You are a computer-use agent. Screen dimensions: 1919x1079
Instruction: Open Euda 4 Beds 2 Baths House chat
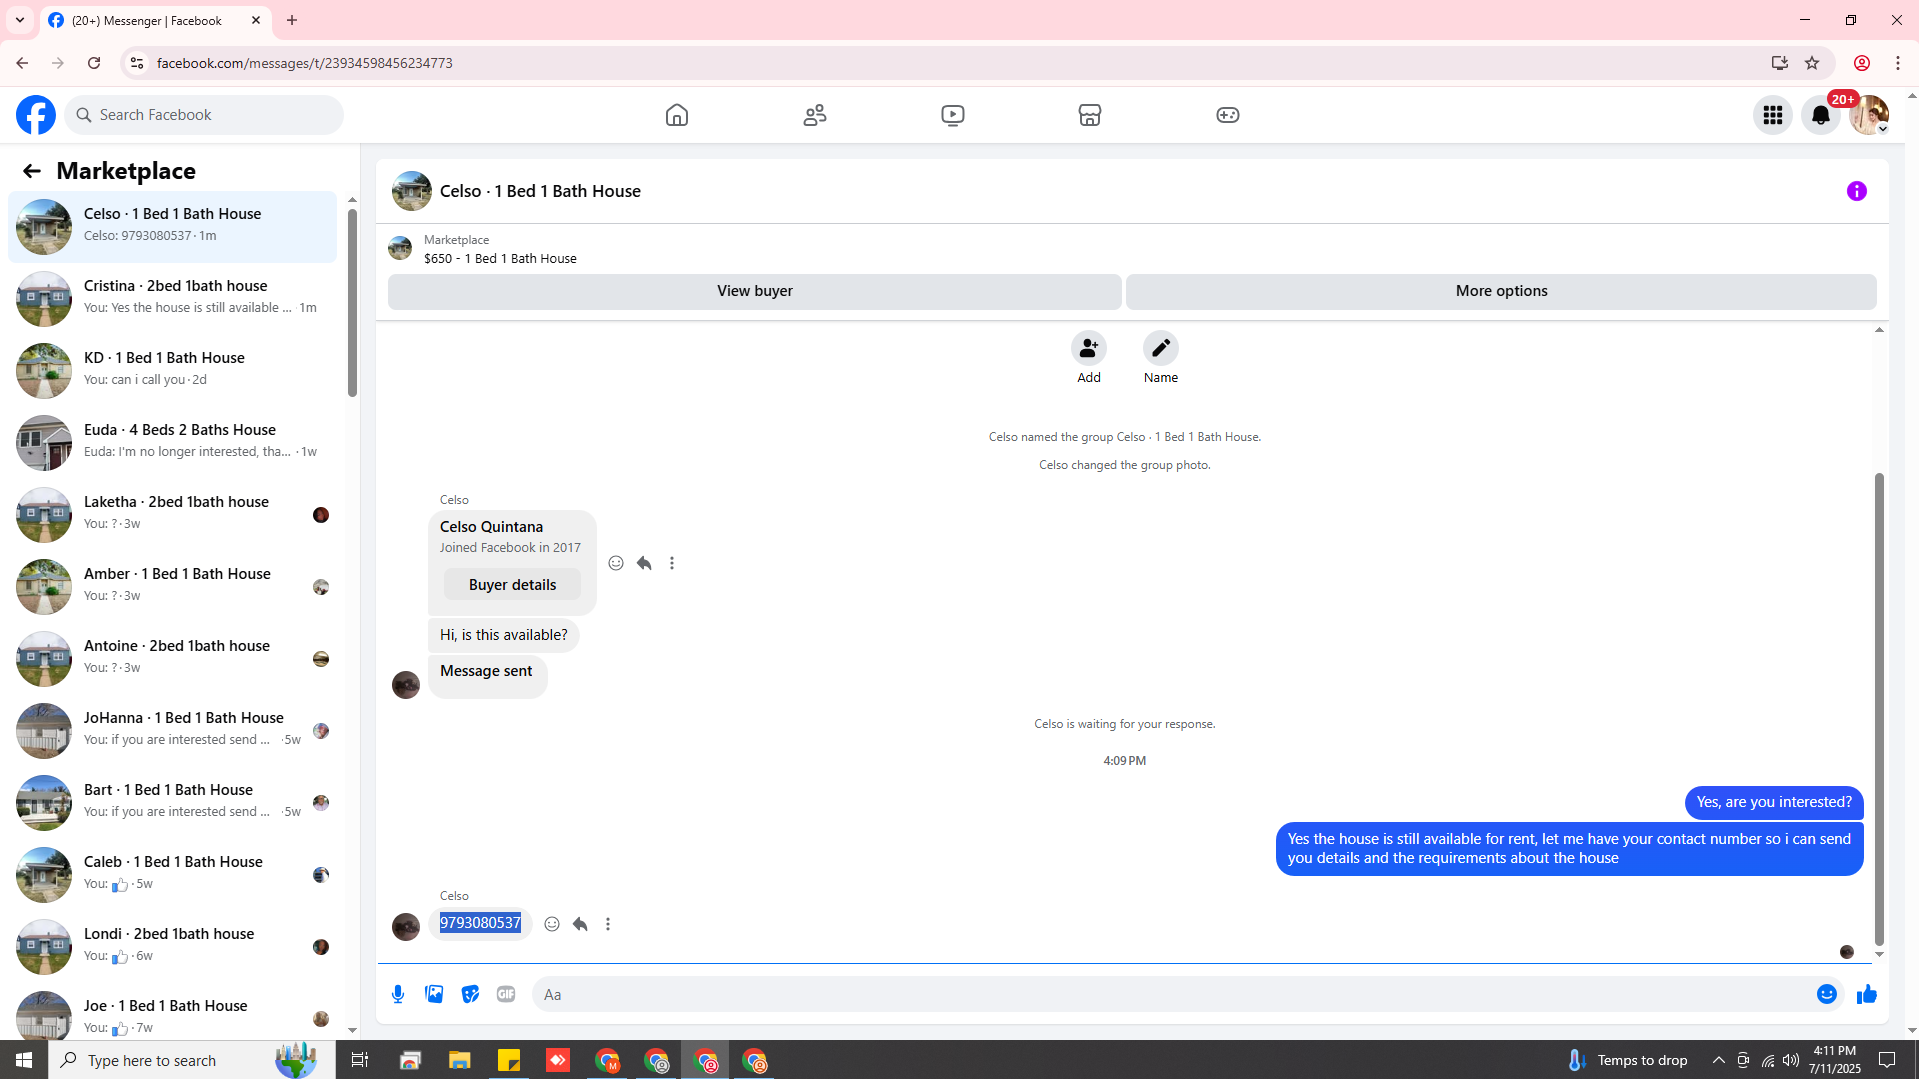coord(172,442)
